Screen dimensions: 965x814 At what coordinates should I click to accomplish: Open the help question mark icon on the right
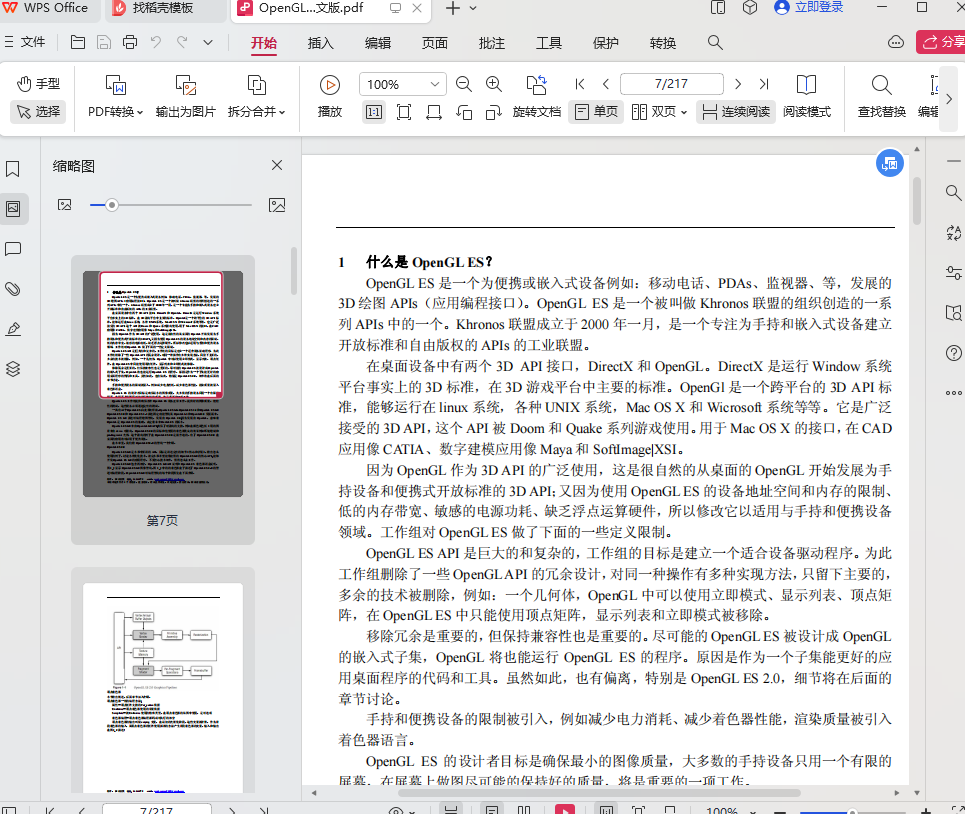[x=953, y=352]
